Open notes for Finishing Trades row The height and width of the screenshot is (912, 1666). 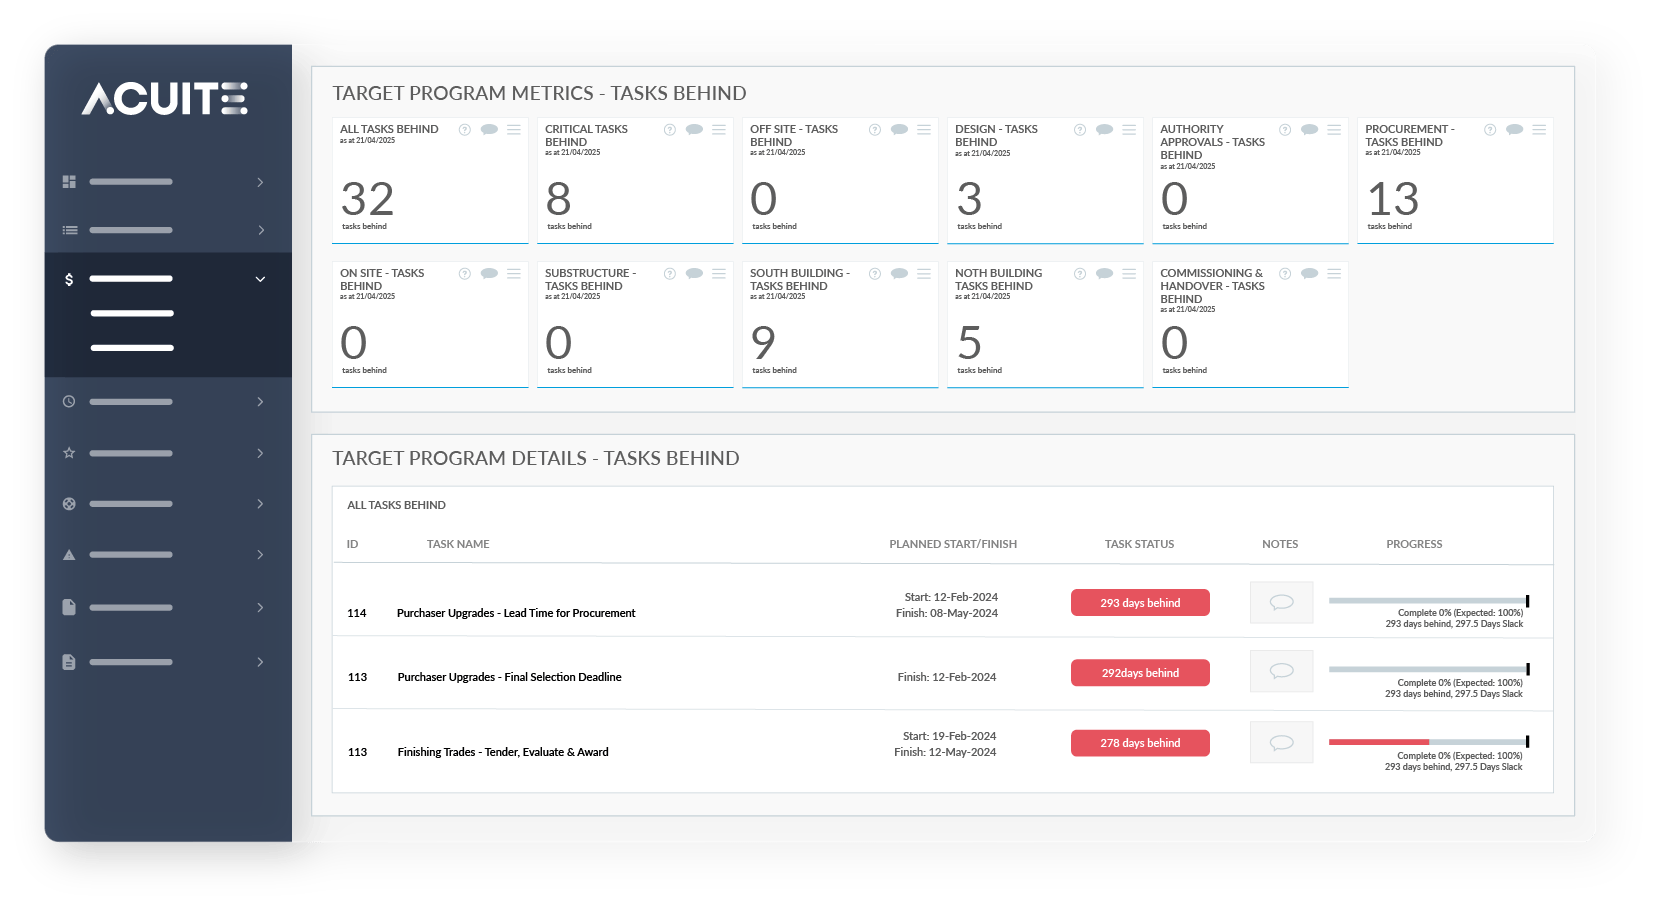(x=1281, y=743)
